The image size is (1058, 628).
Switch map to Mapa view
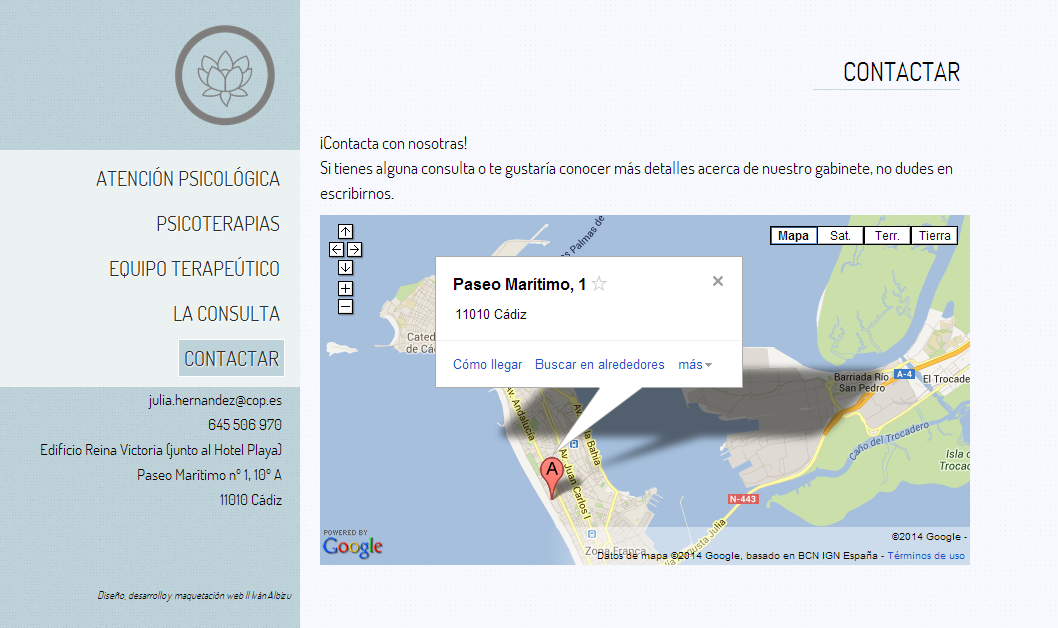[x=794, y=235]
